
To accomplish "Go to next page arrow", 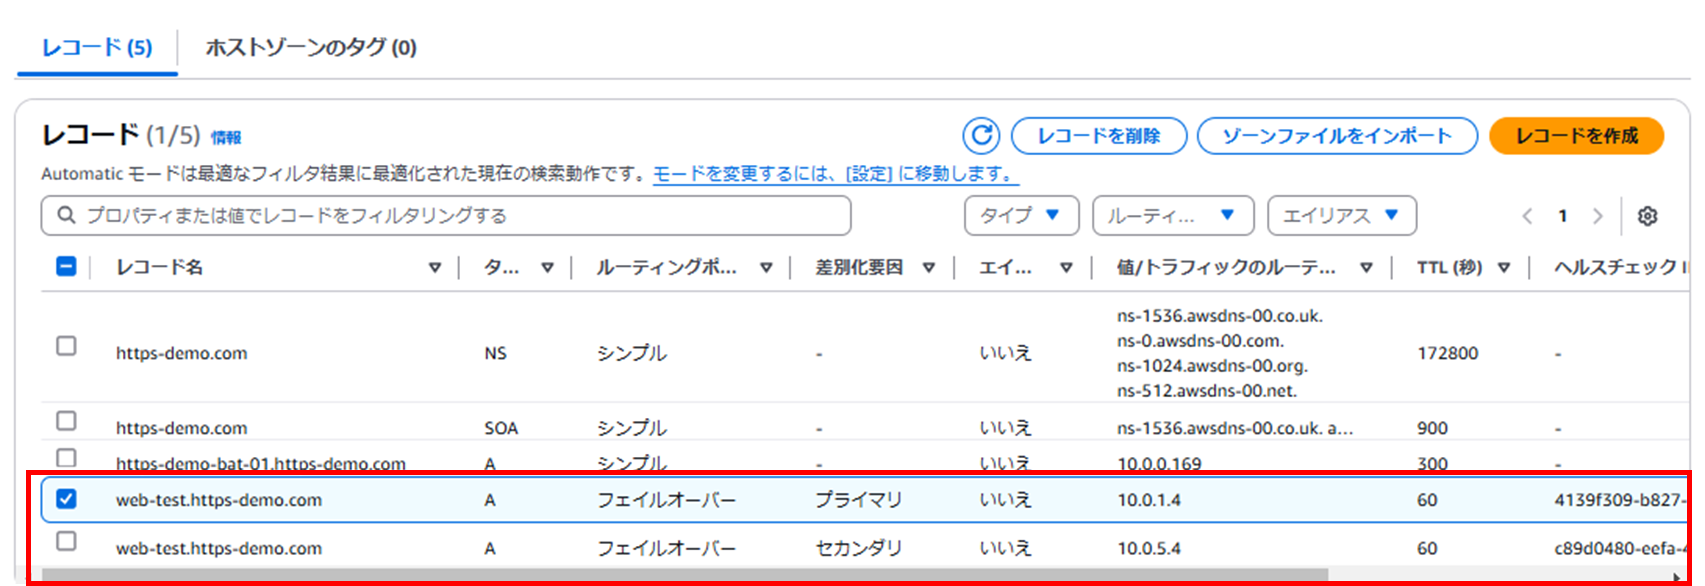I will click(x=1597, y=216).
